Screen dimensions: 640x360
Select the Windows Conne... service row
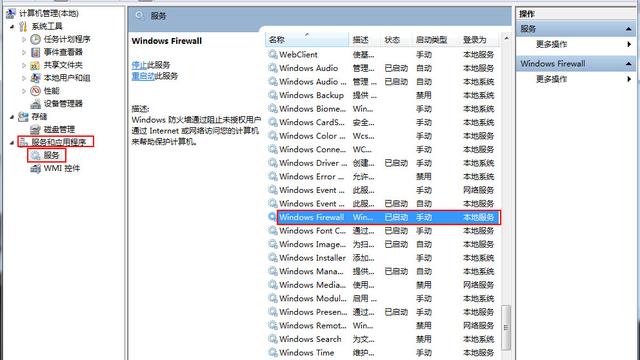click(x=383, y=149)
